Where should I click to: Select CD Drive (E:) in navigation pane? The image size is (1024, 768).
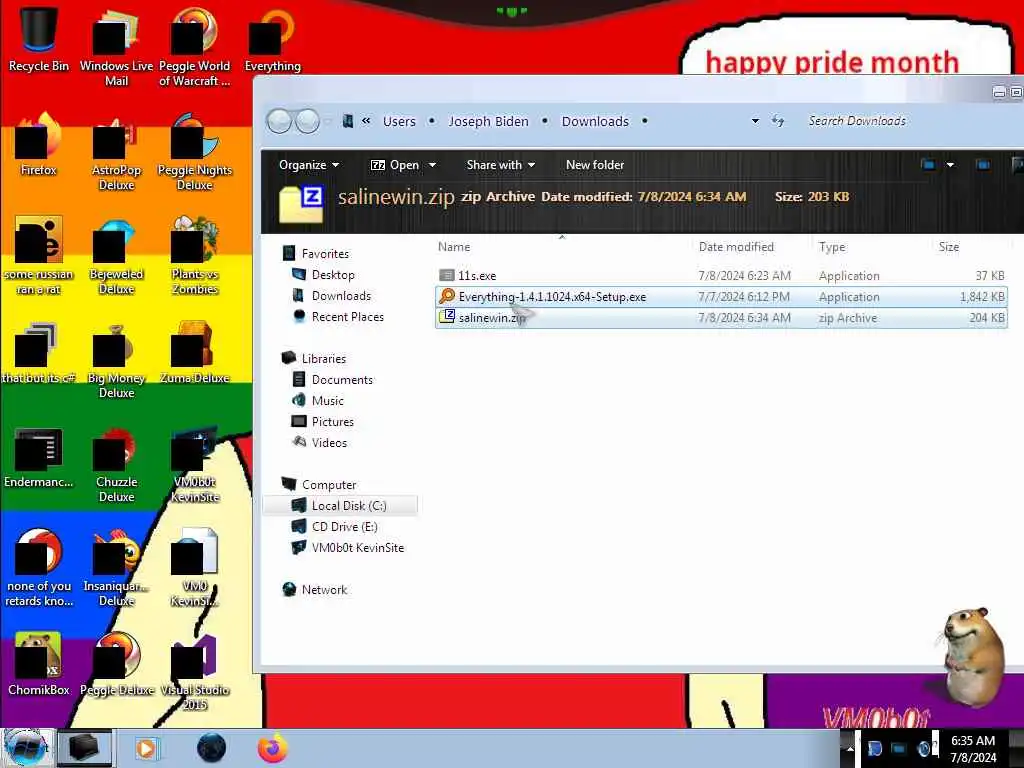(x=344, y=526)
